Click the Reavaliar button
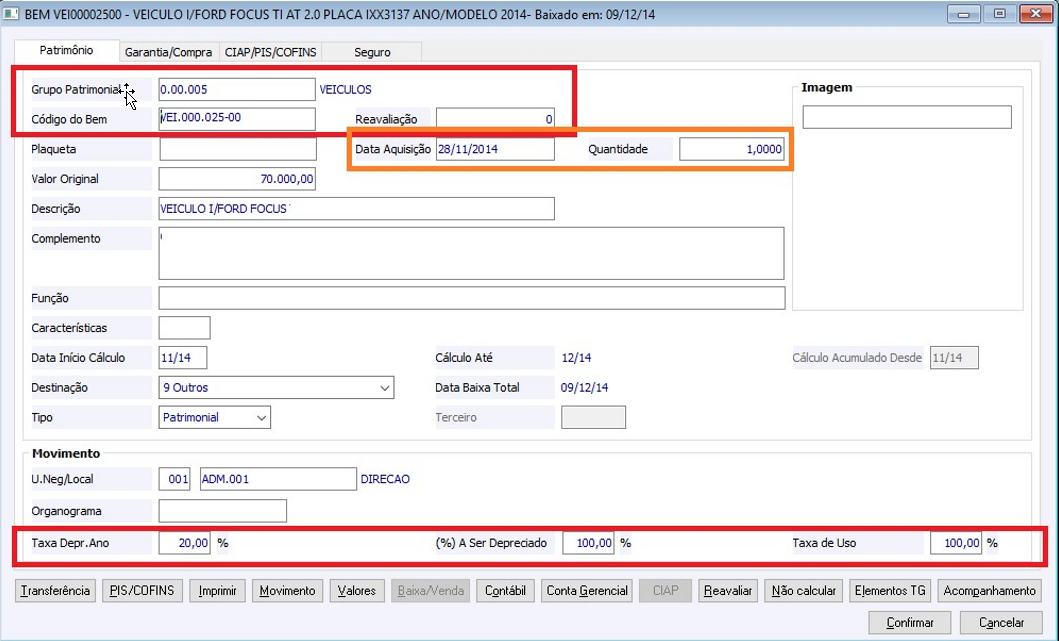The image size is (1059, 641). click(x=727, y=590)
